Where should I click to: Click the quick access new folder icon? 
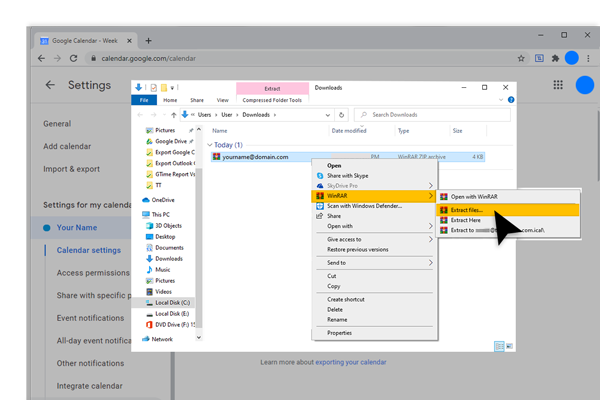tap(164, 88)
